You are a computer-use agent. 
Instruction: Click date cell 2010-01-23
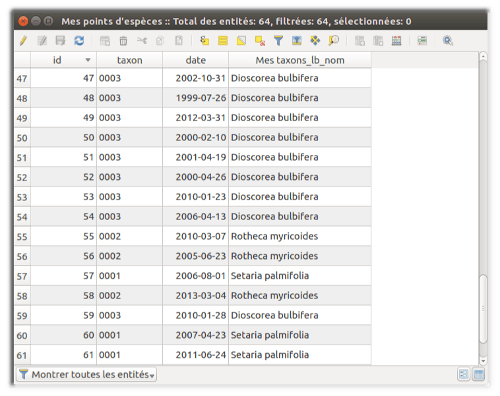pyautogui.click(x=195, y=197)
